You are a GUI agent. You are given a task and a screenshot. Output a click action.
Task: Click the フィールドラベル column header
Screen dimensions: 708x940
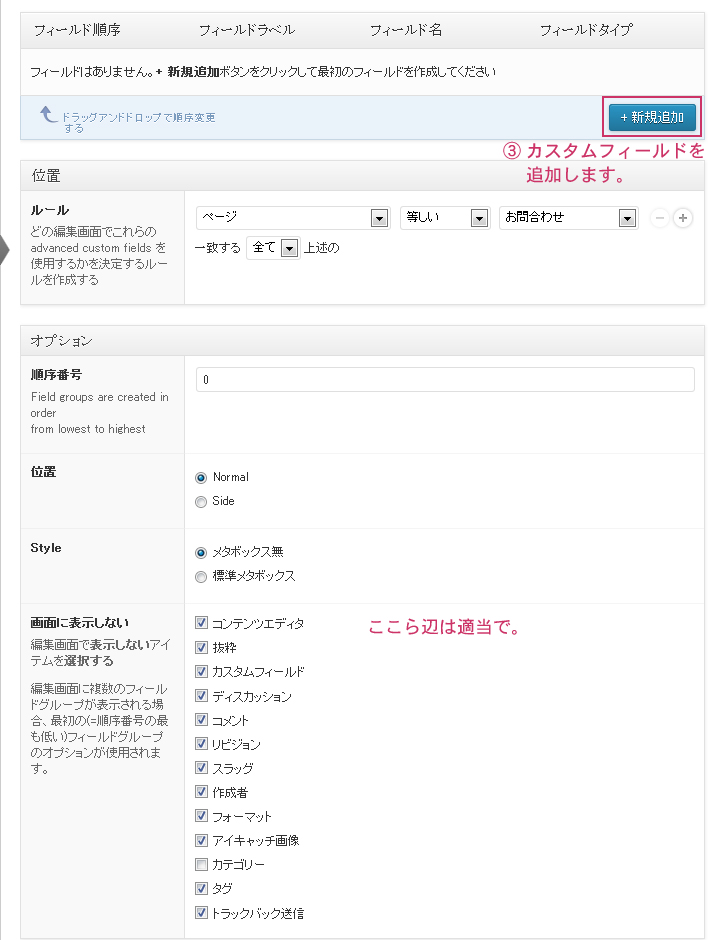pos(247,30)
